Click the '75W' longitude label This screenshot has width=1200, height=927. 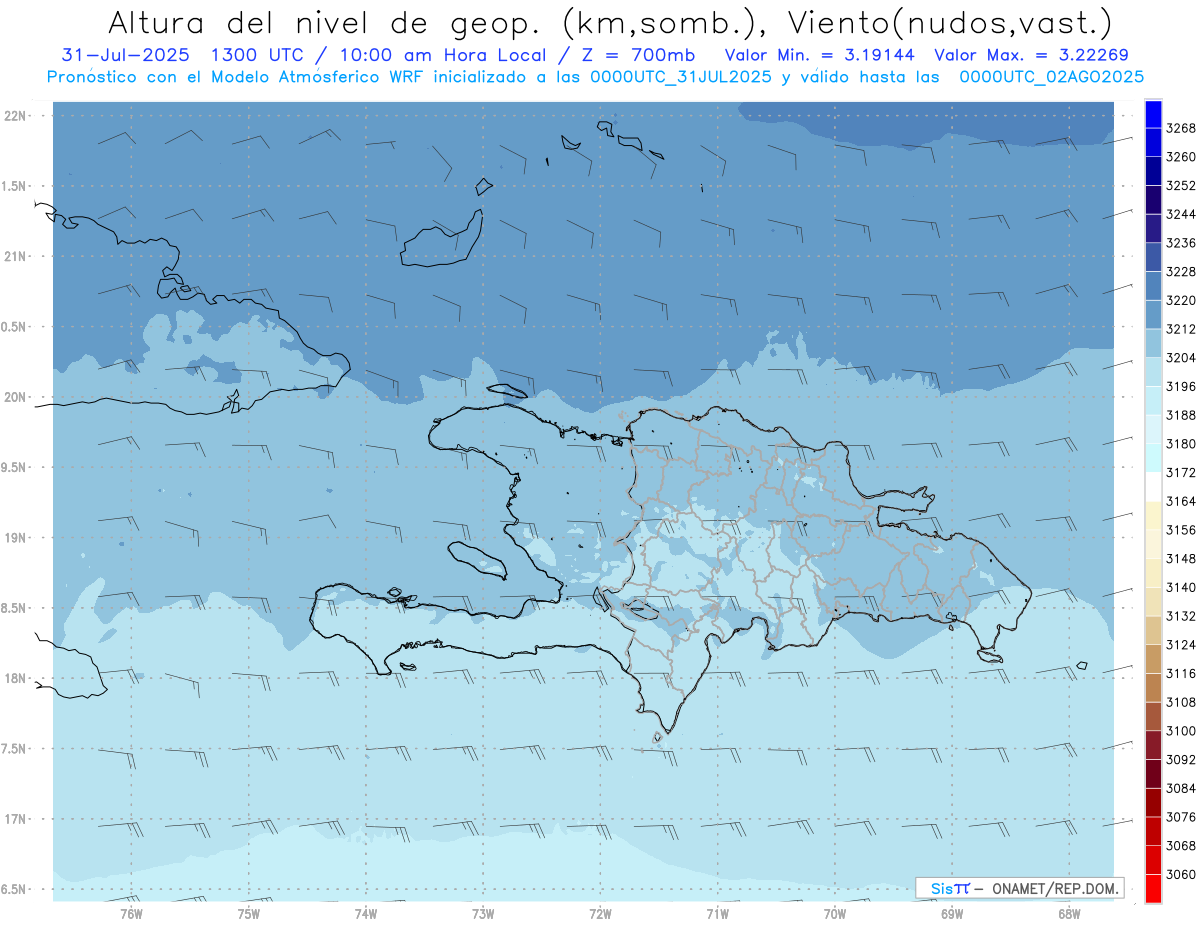coord(248,912)
